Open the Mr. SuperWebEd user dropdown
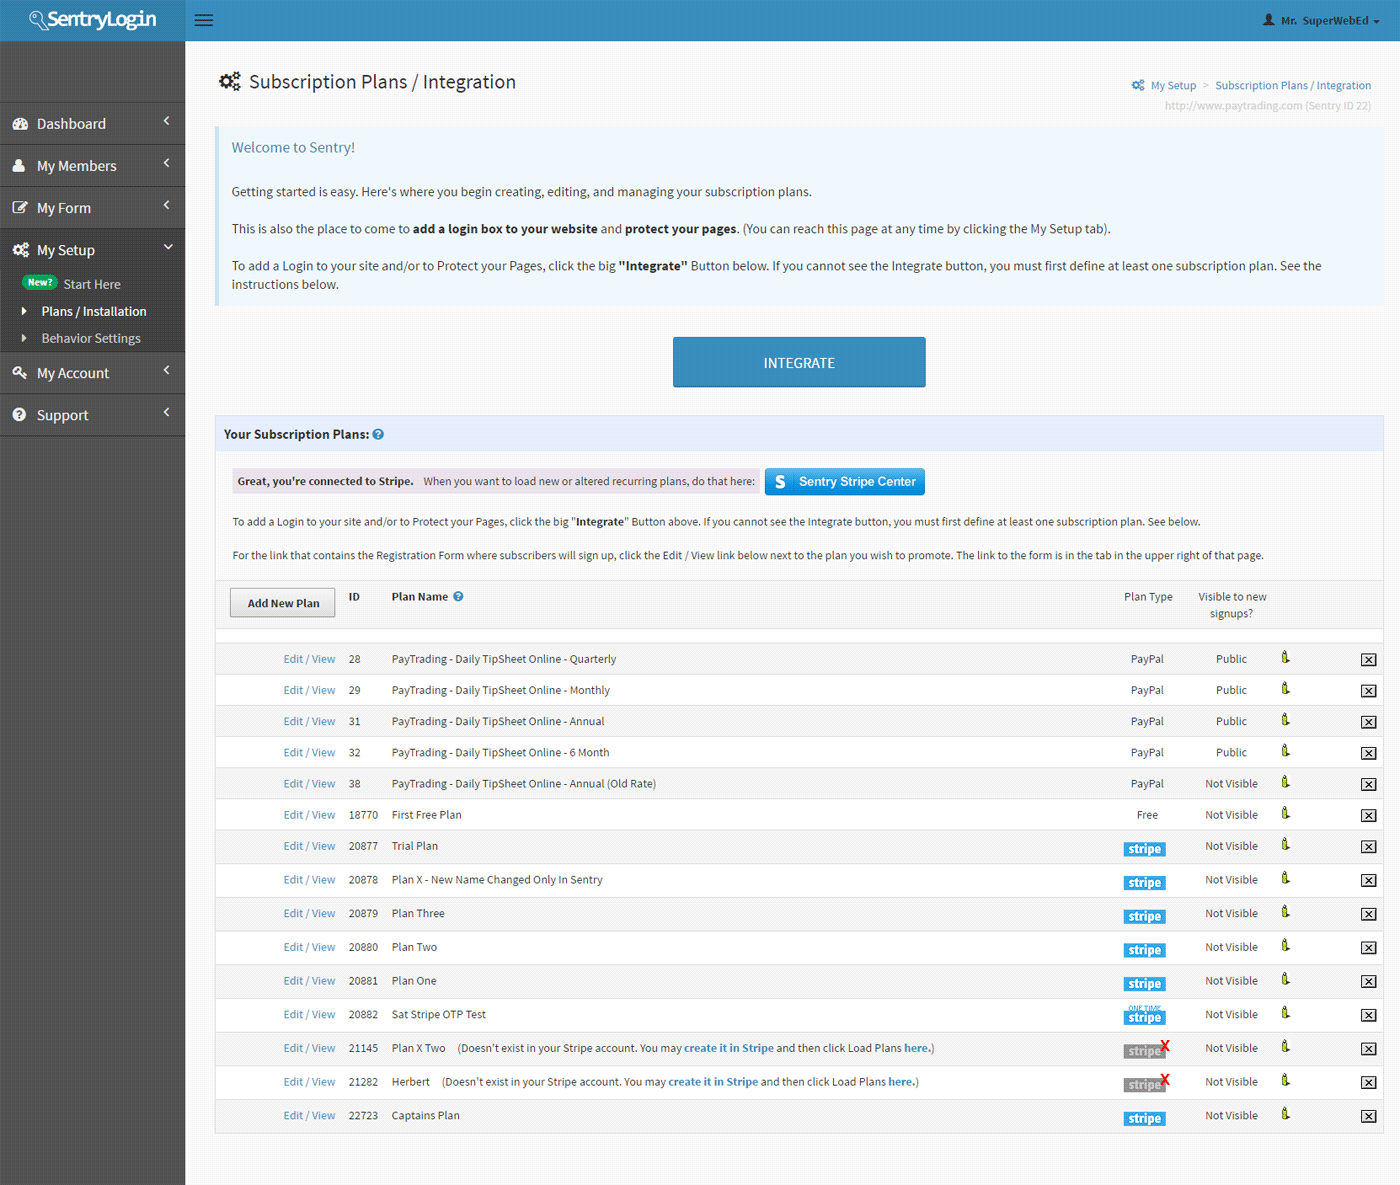The height and width of the screenshot is (1185, 1400). pos(1321,20)
